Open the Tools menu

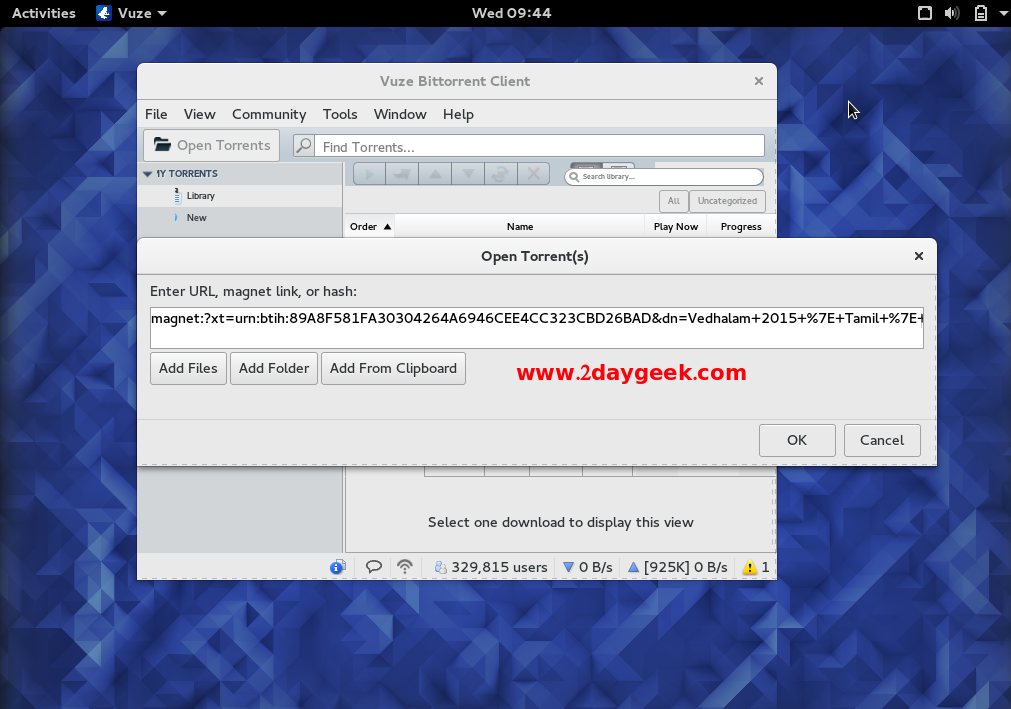click(x=340, y=114)
